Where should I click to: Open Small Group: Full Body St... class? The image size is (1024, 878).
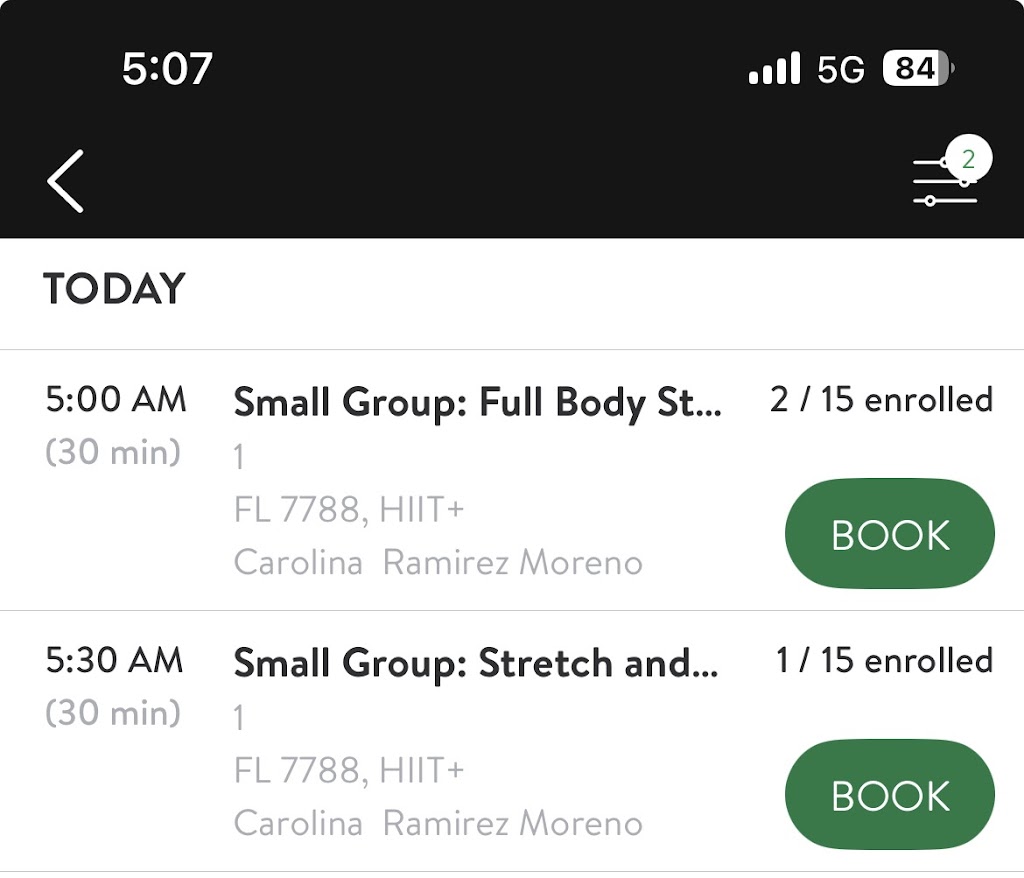coord(476,403)
